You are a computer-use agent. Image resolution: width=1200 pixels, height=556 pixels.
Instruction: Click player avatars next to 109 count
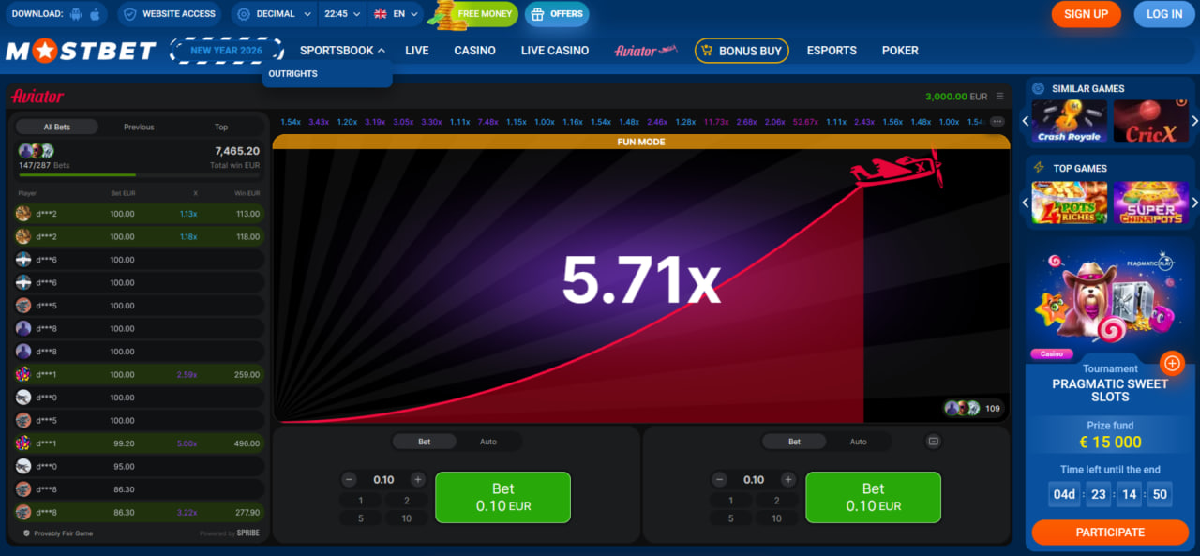coord(962,408)
